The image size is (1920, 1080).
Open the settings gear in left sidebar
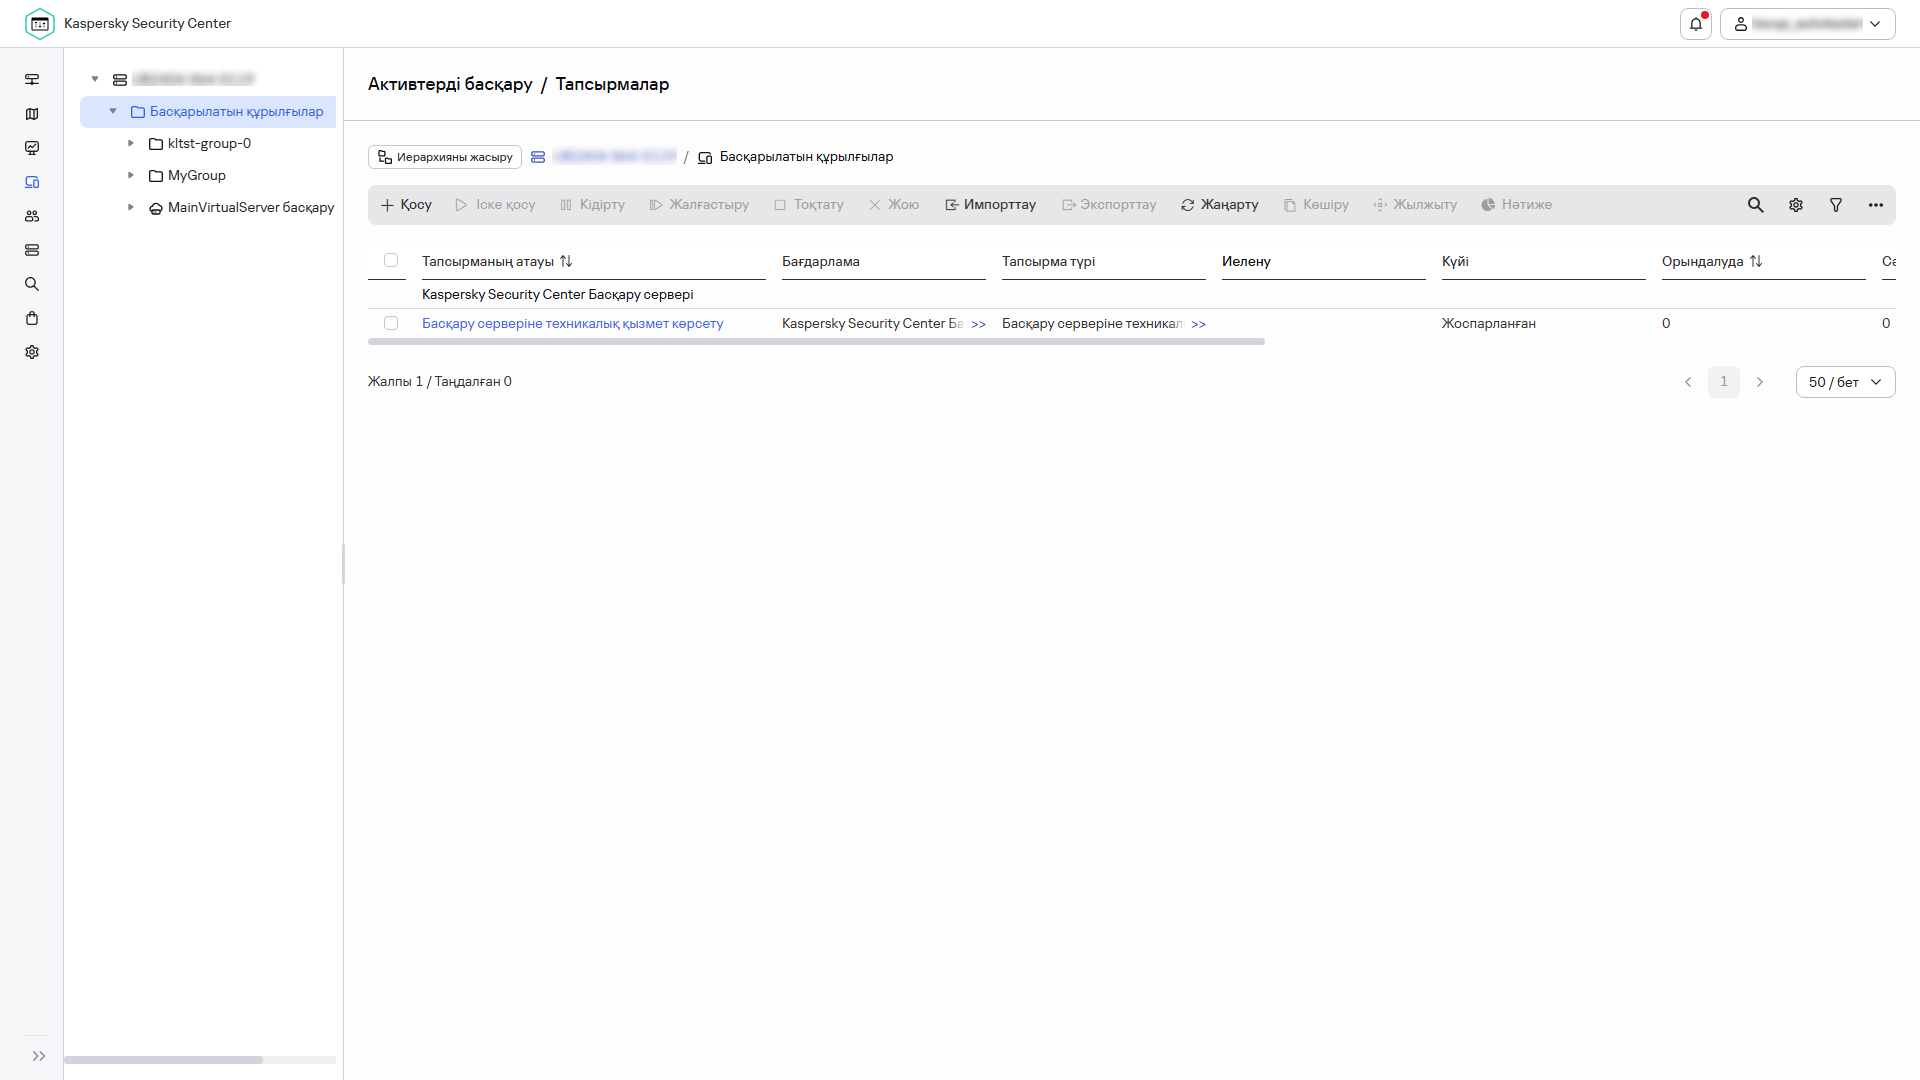click(x=32, y=352)
